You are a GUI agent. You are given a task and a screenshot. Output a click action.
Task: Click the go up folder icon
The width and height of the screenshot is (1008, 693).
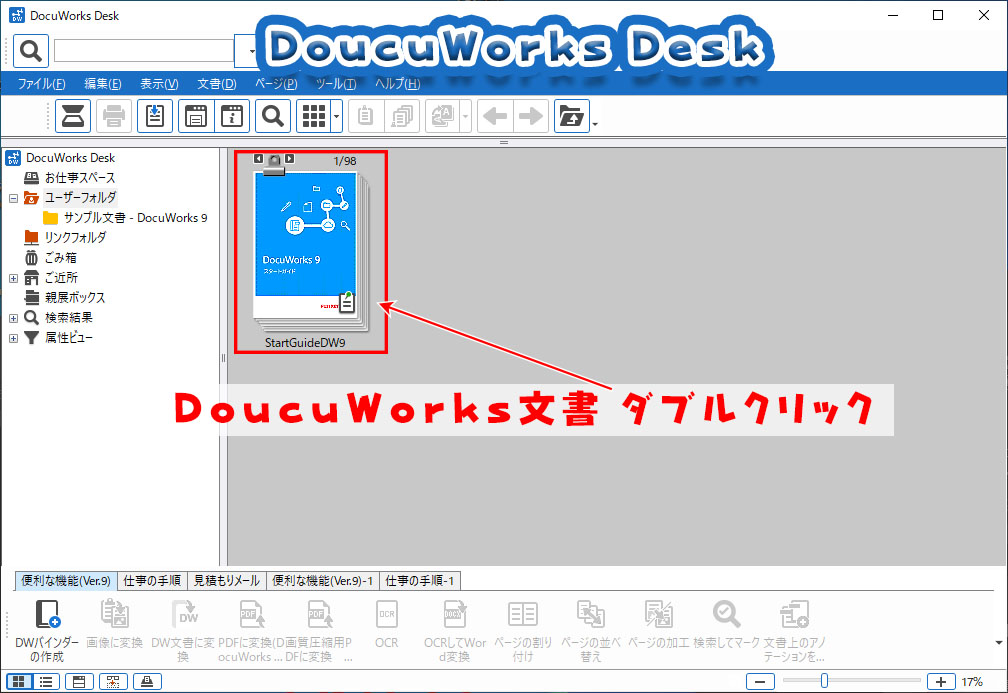point(572,116)
